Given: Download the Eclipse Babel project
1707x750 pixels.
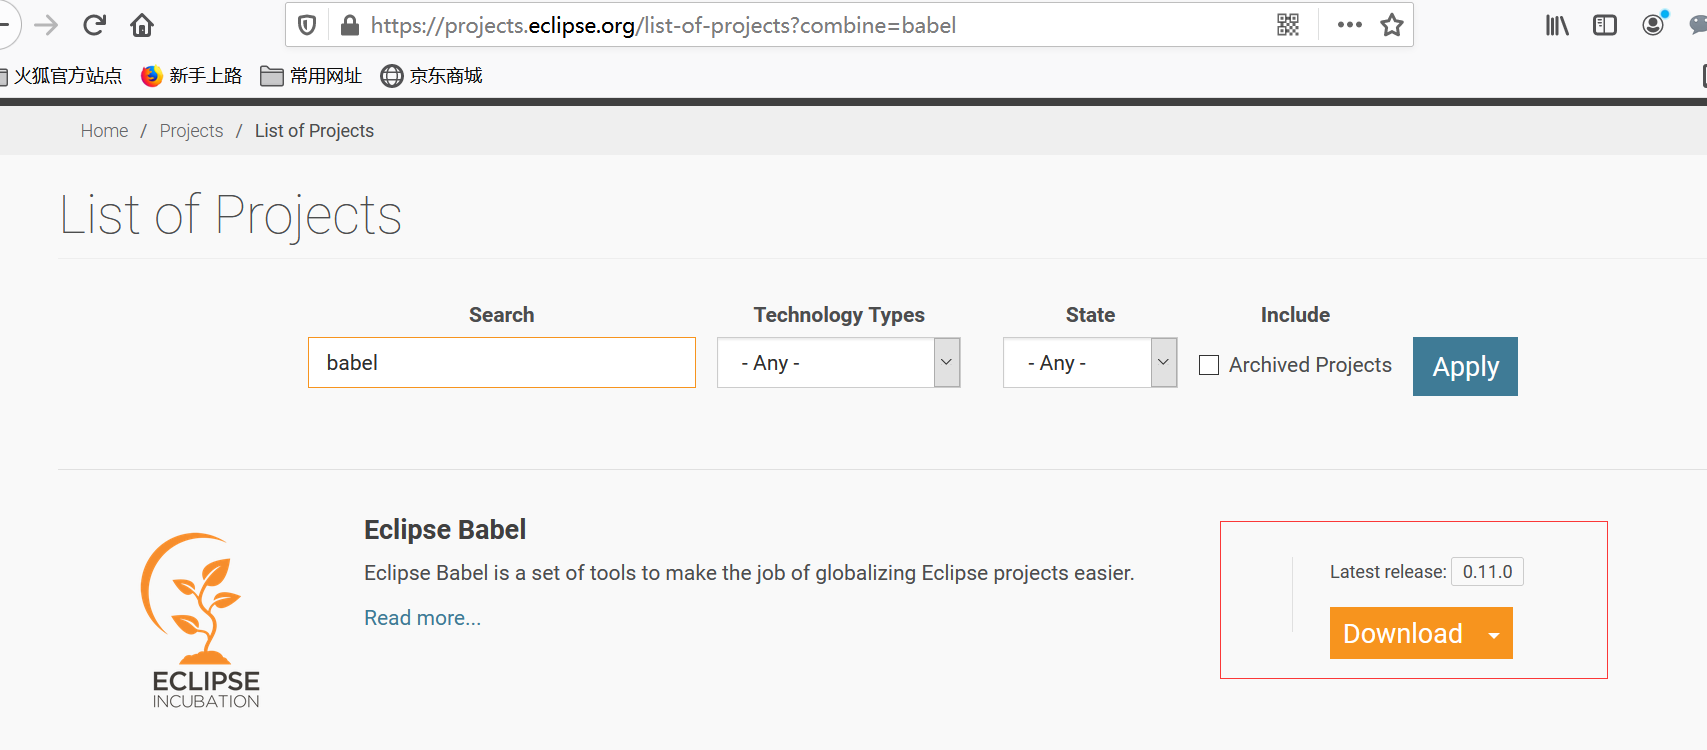Looking at the screenshot, I should [x=1402, y=633].
